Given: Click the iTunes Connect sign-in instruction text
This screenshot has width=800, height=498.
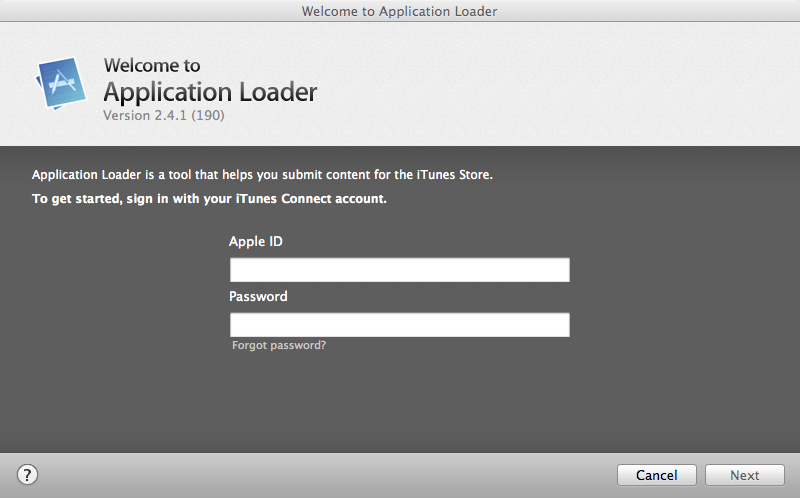Looking at the screenshot, I should tap(209, 198).
